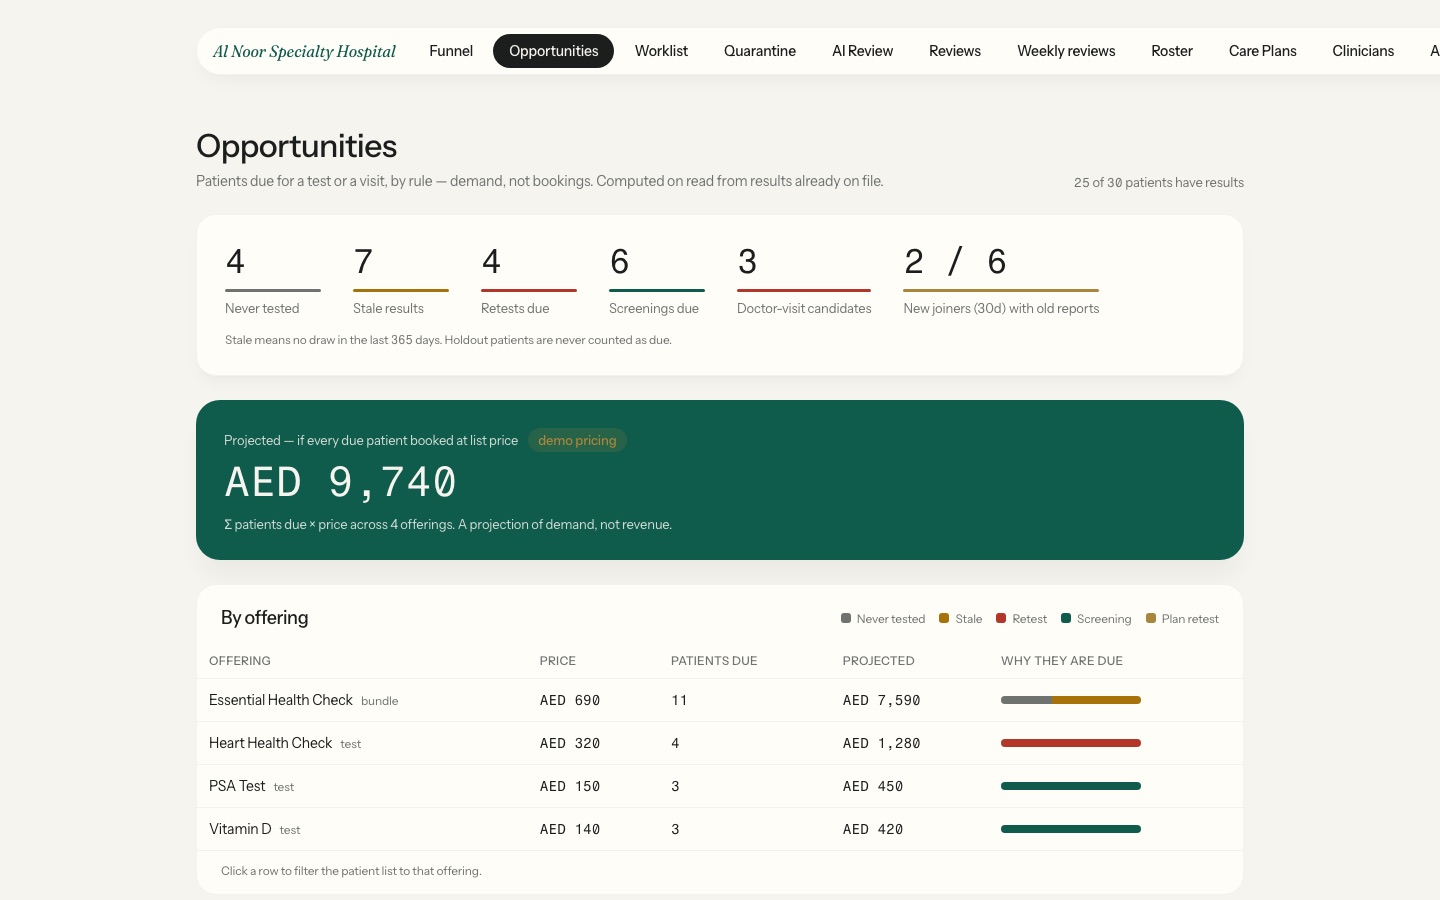Click the Al Noor Specialty Hospital logo

tap(304, 52)
